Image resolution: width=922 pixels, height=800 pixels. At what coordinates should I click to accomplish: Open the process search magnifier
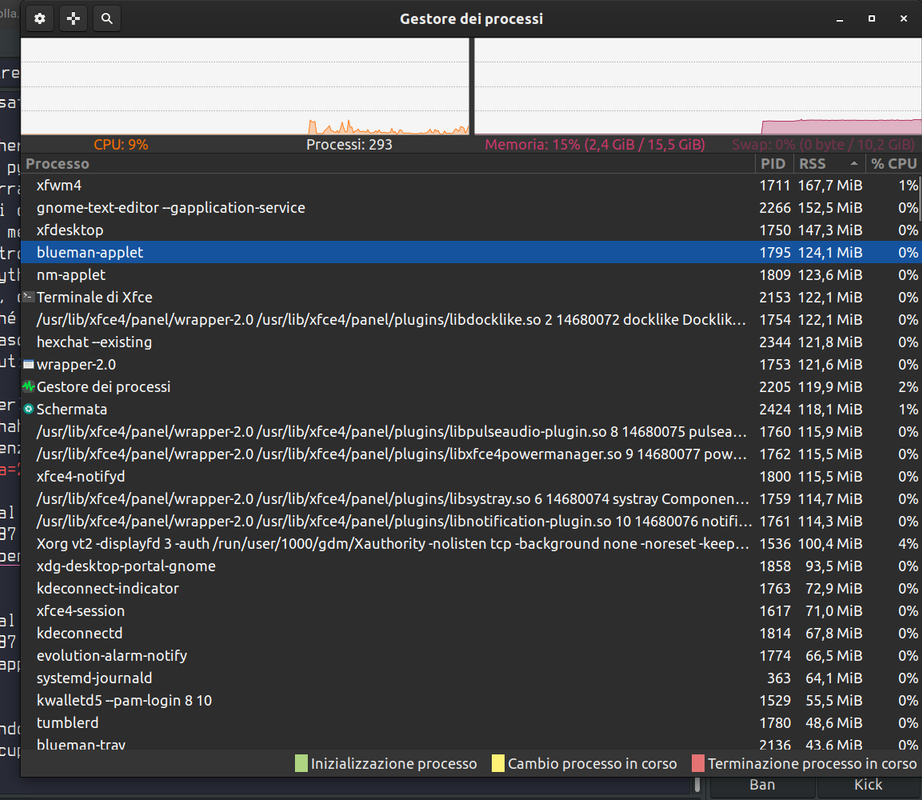tap(107, 19)
